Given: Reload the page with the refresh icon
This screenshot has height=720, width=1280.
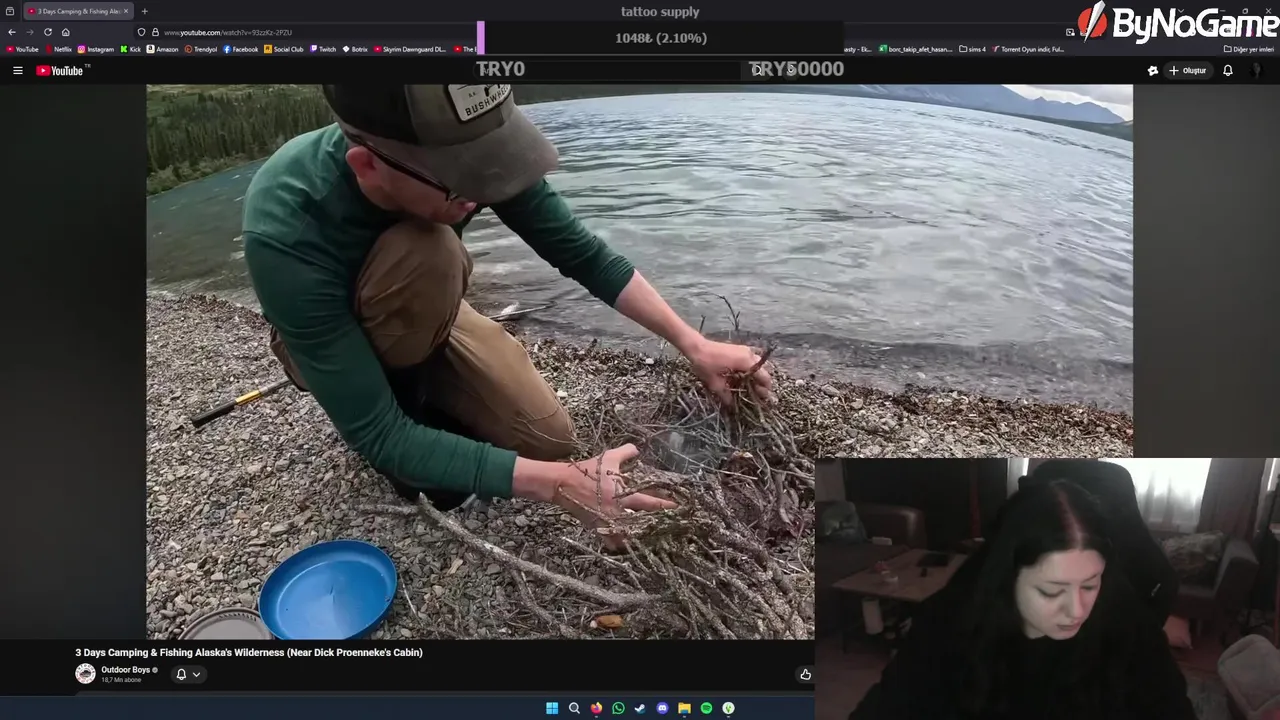Looking at the screenshot, I should [x=47, y=32].
